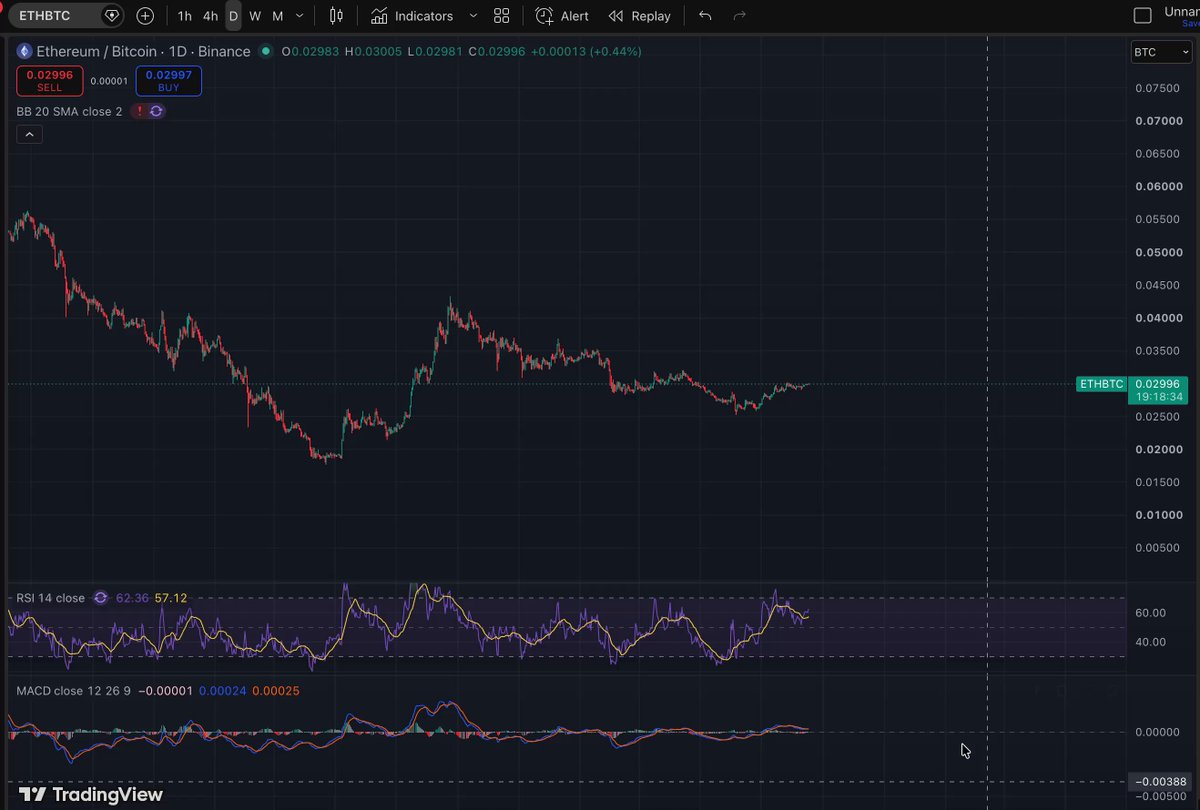
Task: Select the D daily timeframe
Action: tap(233, 16)
